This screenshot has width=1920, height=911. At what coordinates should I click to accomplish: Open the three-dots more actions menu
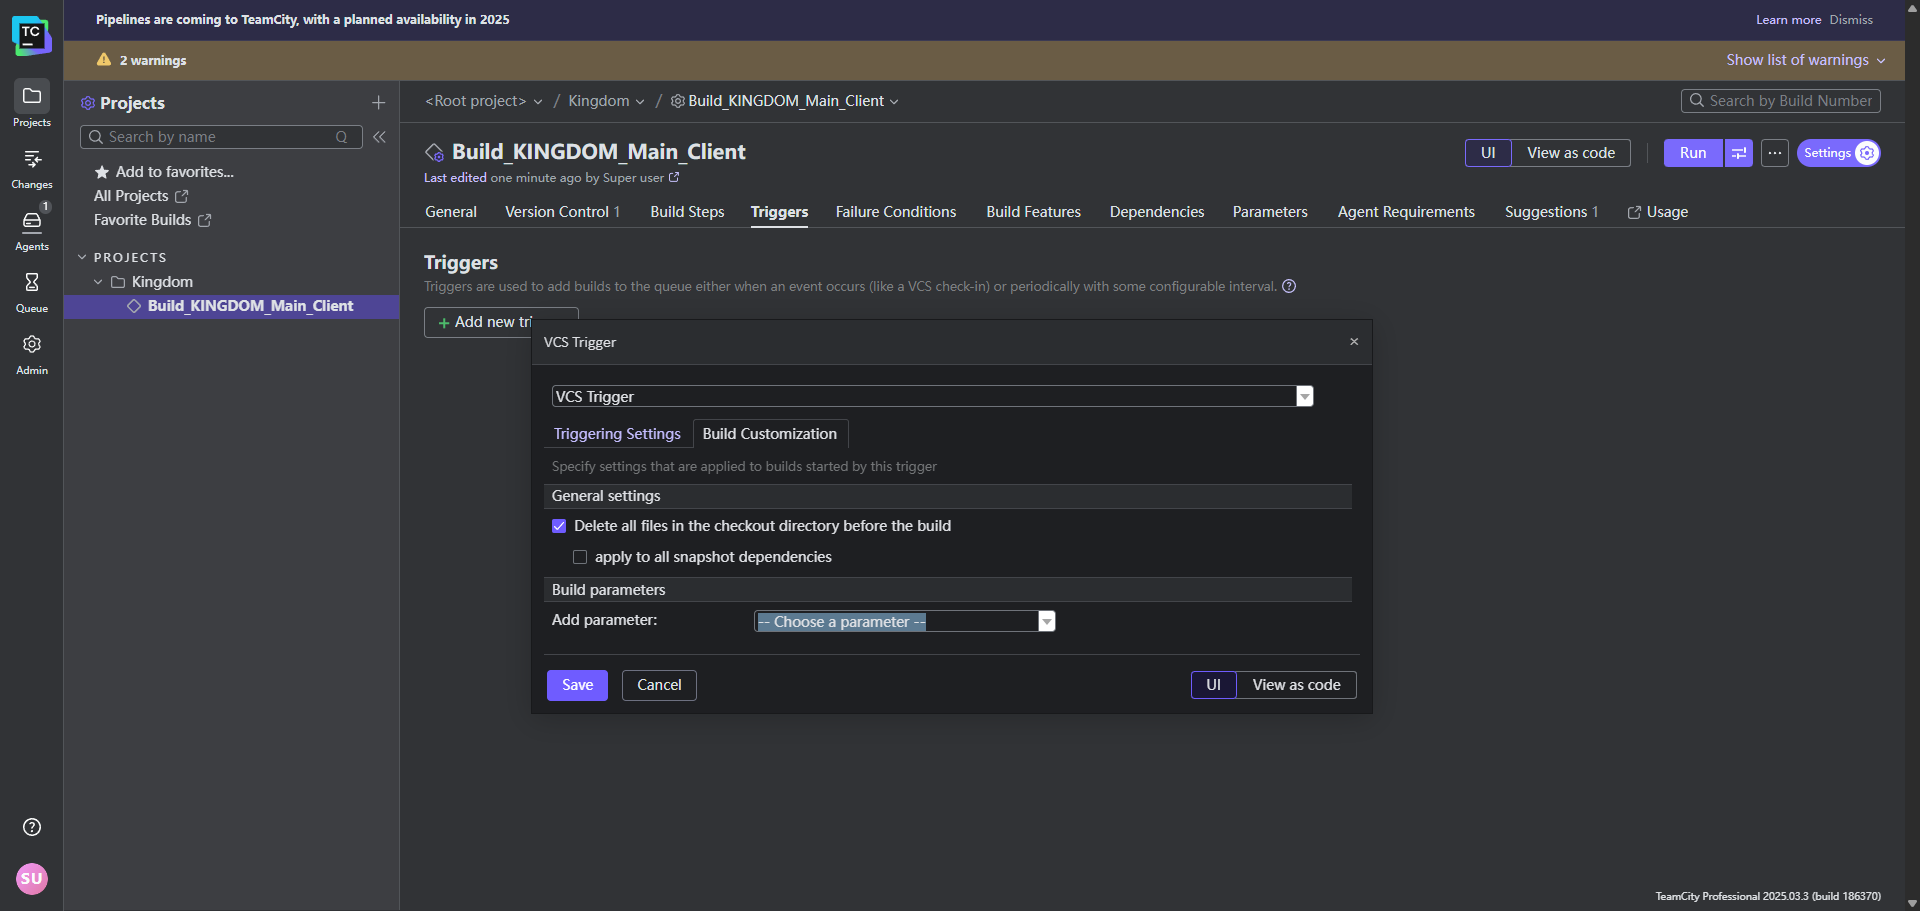click(x=1775, y=153)
